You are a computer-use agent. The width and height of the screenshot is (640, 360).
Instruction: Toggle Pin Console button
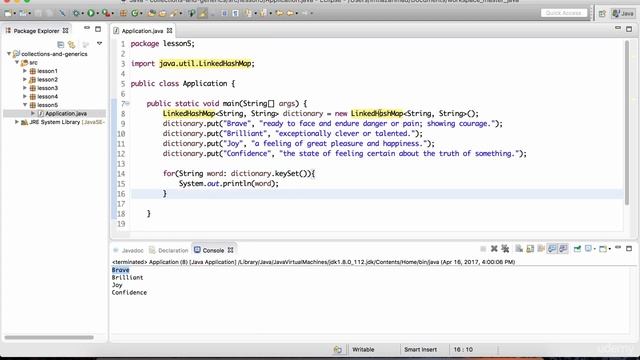[x=577, y=249]
